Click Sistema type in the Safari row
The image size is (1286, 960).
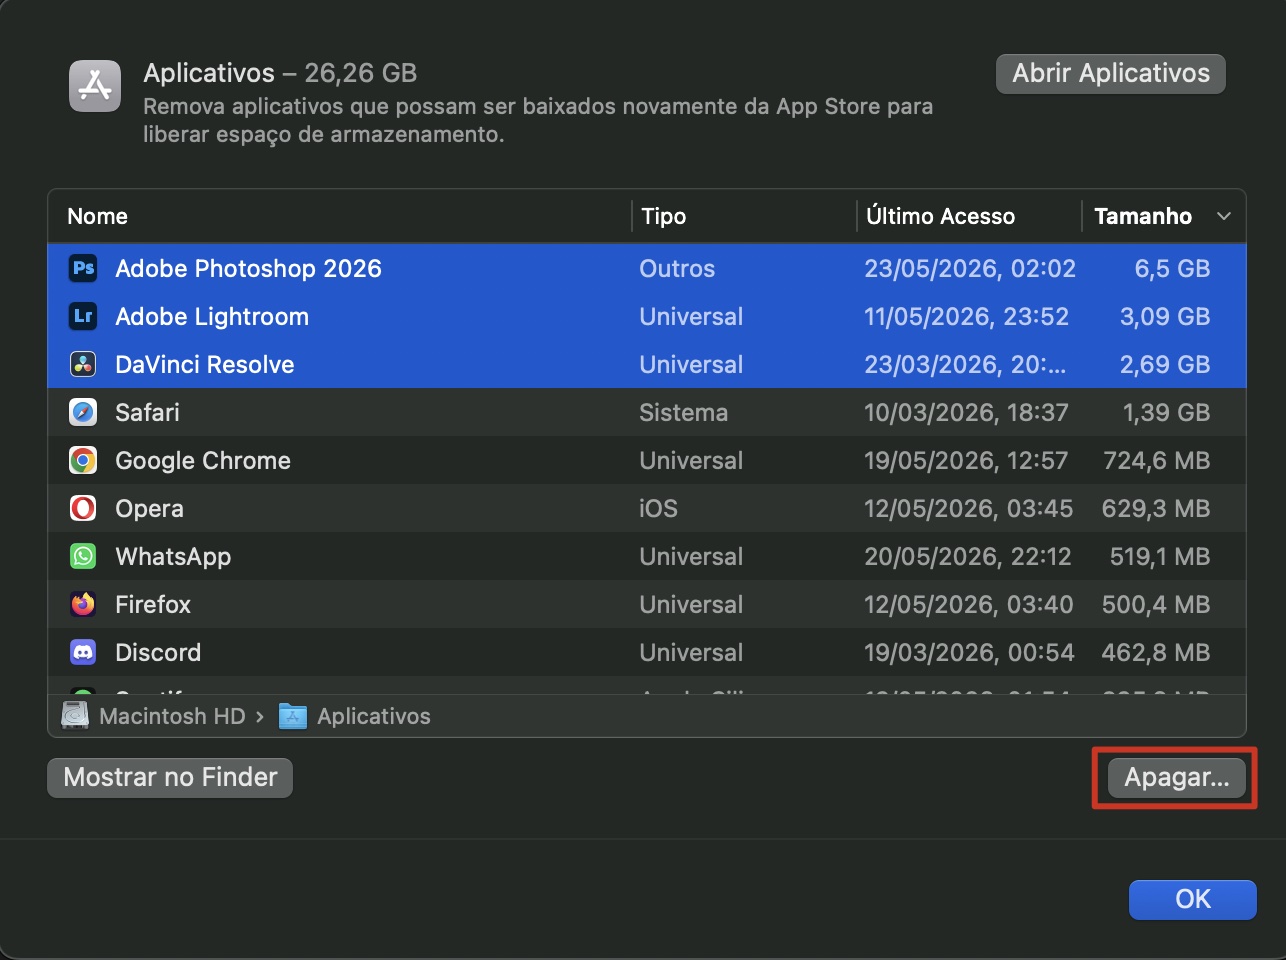click(x=684, y=412)
